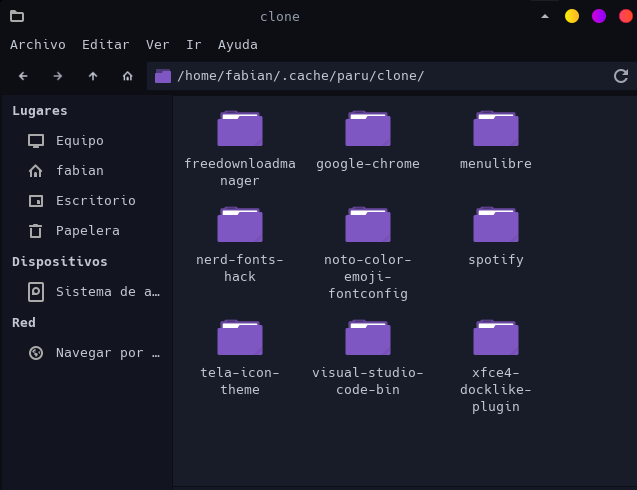This screenshot has width=637, height=490.
Task: Select the visual-studio-code-bin folder icon
Action: [368, 337]
